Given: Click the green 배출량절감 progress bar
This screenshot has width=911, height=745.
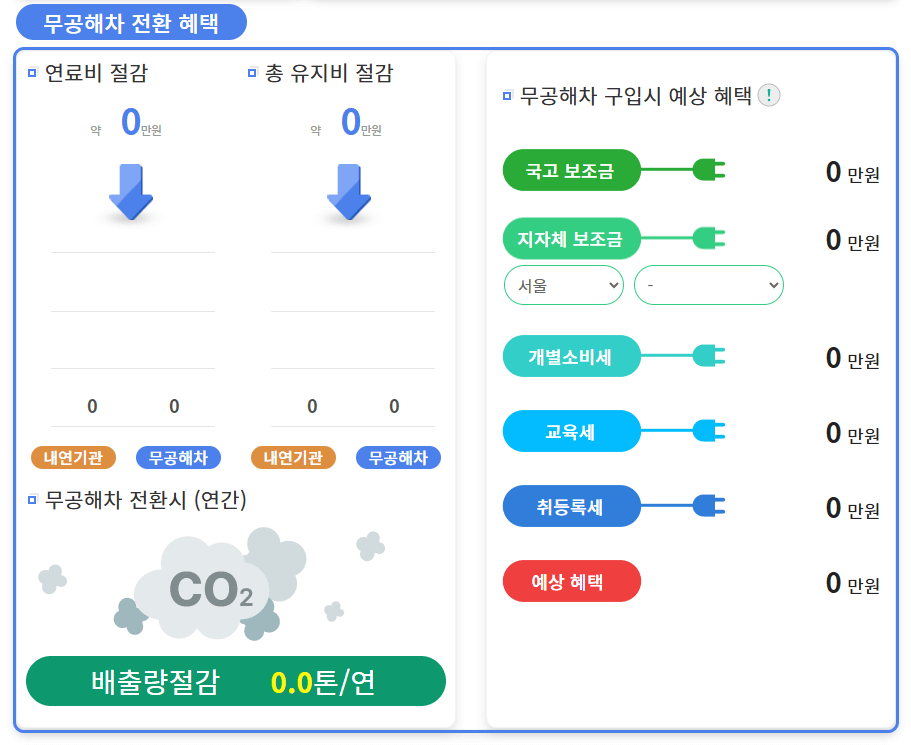Looking at the screenshot, I should [x=235, y=681].
